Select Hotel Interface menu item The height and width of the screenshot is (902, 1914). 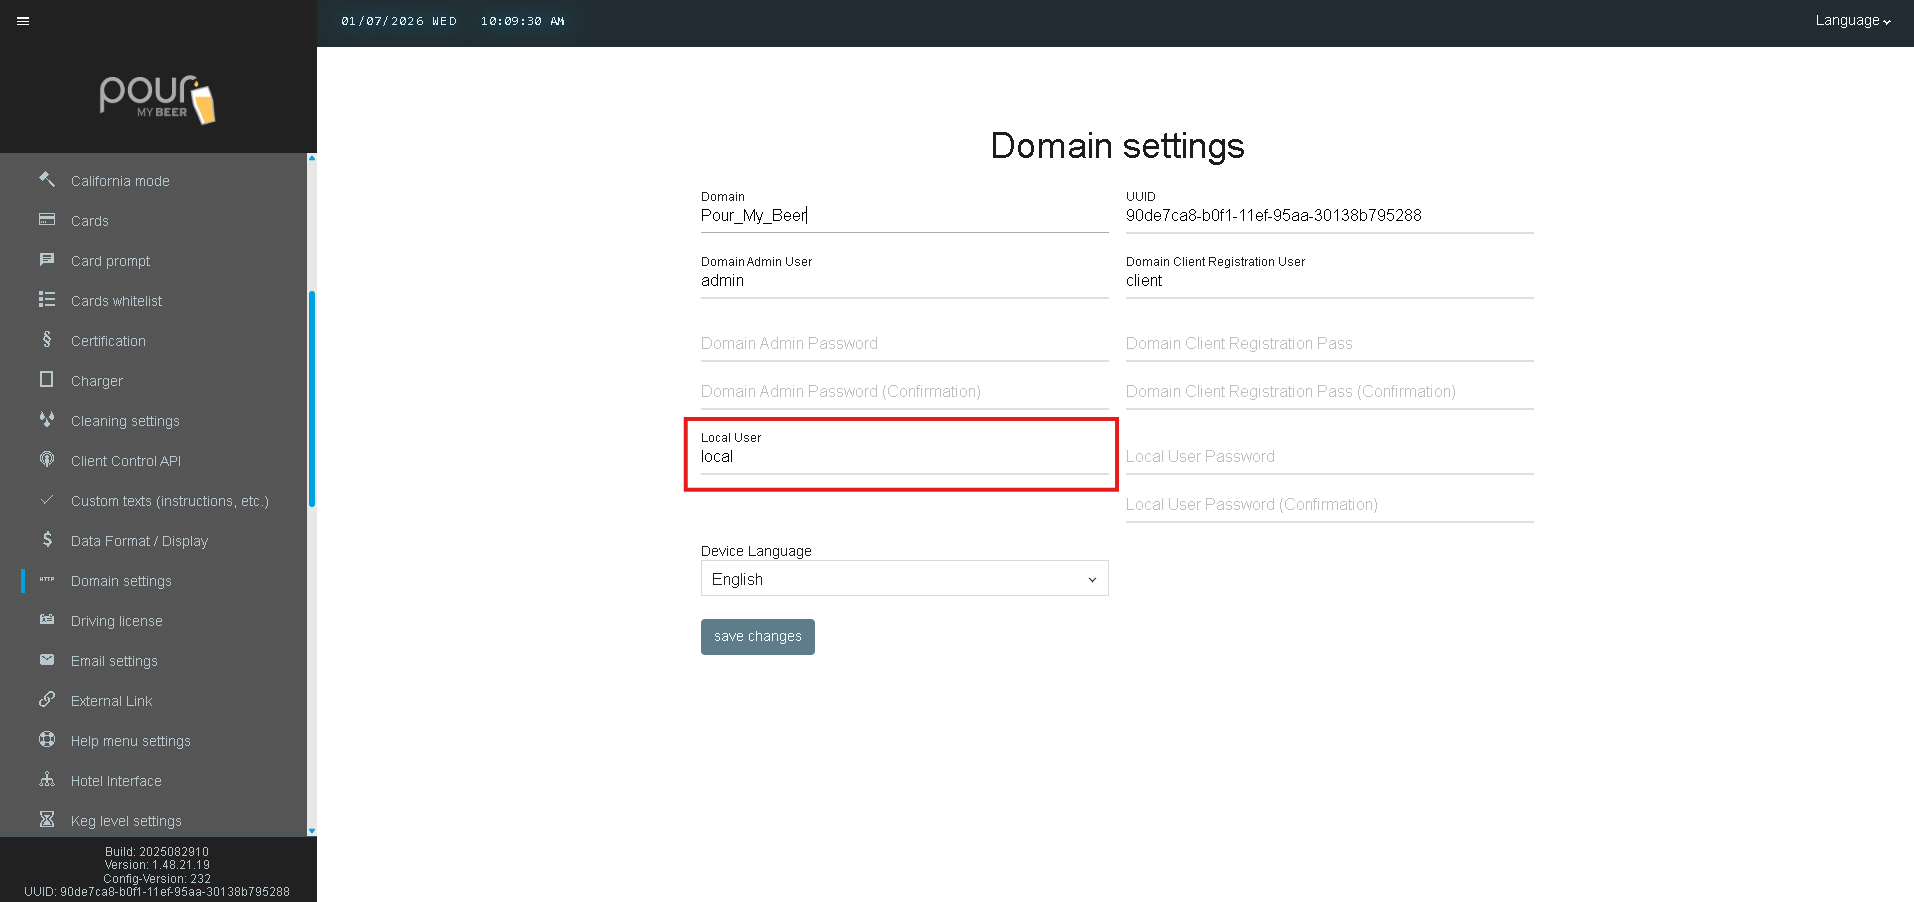tap(116, 781)
